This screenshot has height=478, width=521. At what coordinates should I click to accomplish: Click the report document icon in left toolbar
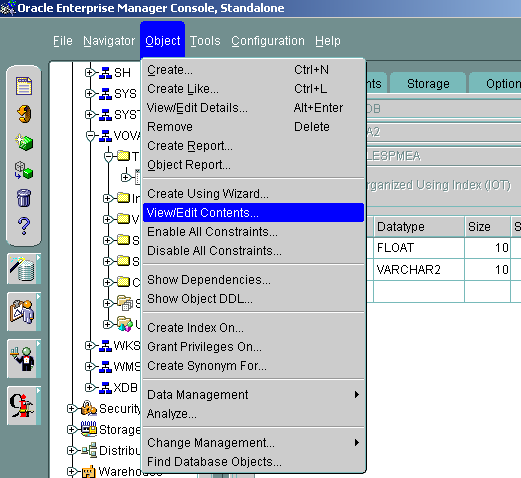pyautogui.click(x=24, y=86)
